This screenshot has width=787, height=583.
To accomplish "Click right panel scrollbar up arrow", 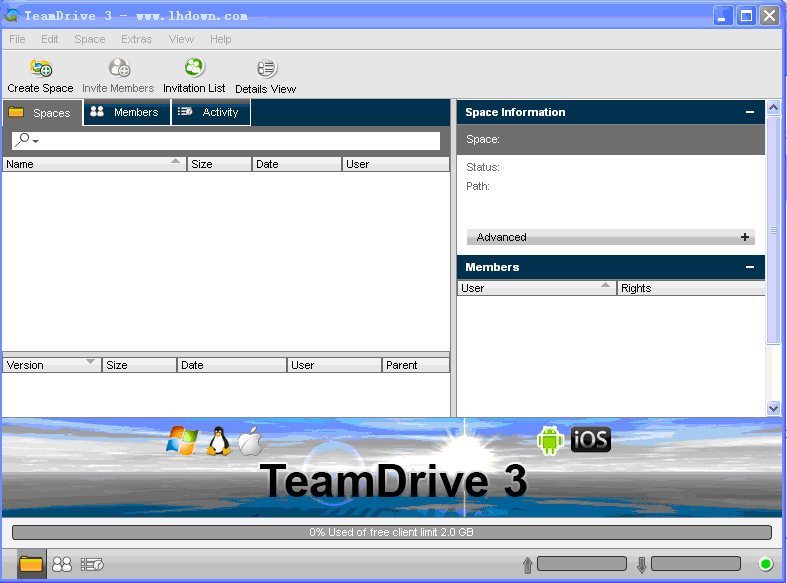I will 773,107.
